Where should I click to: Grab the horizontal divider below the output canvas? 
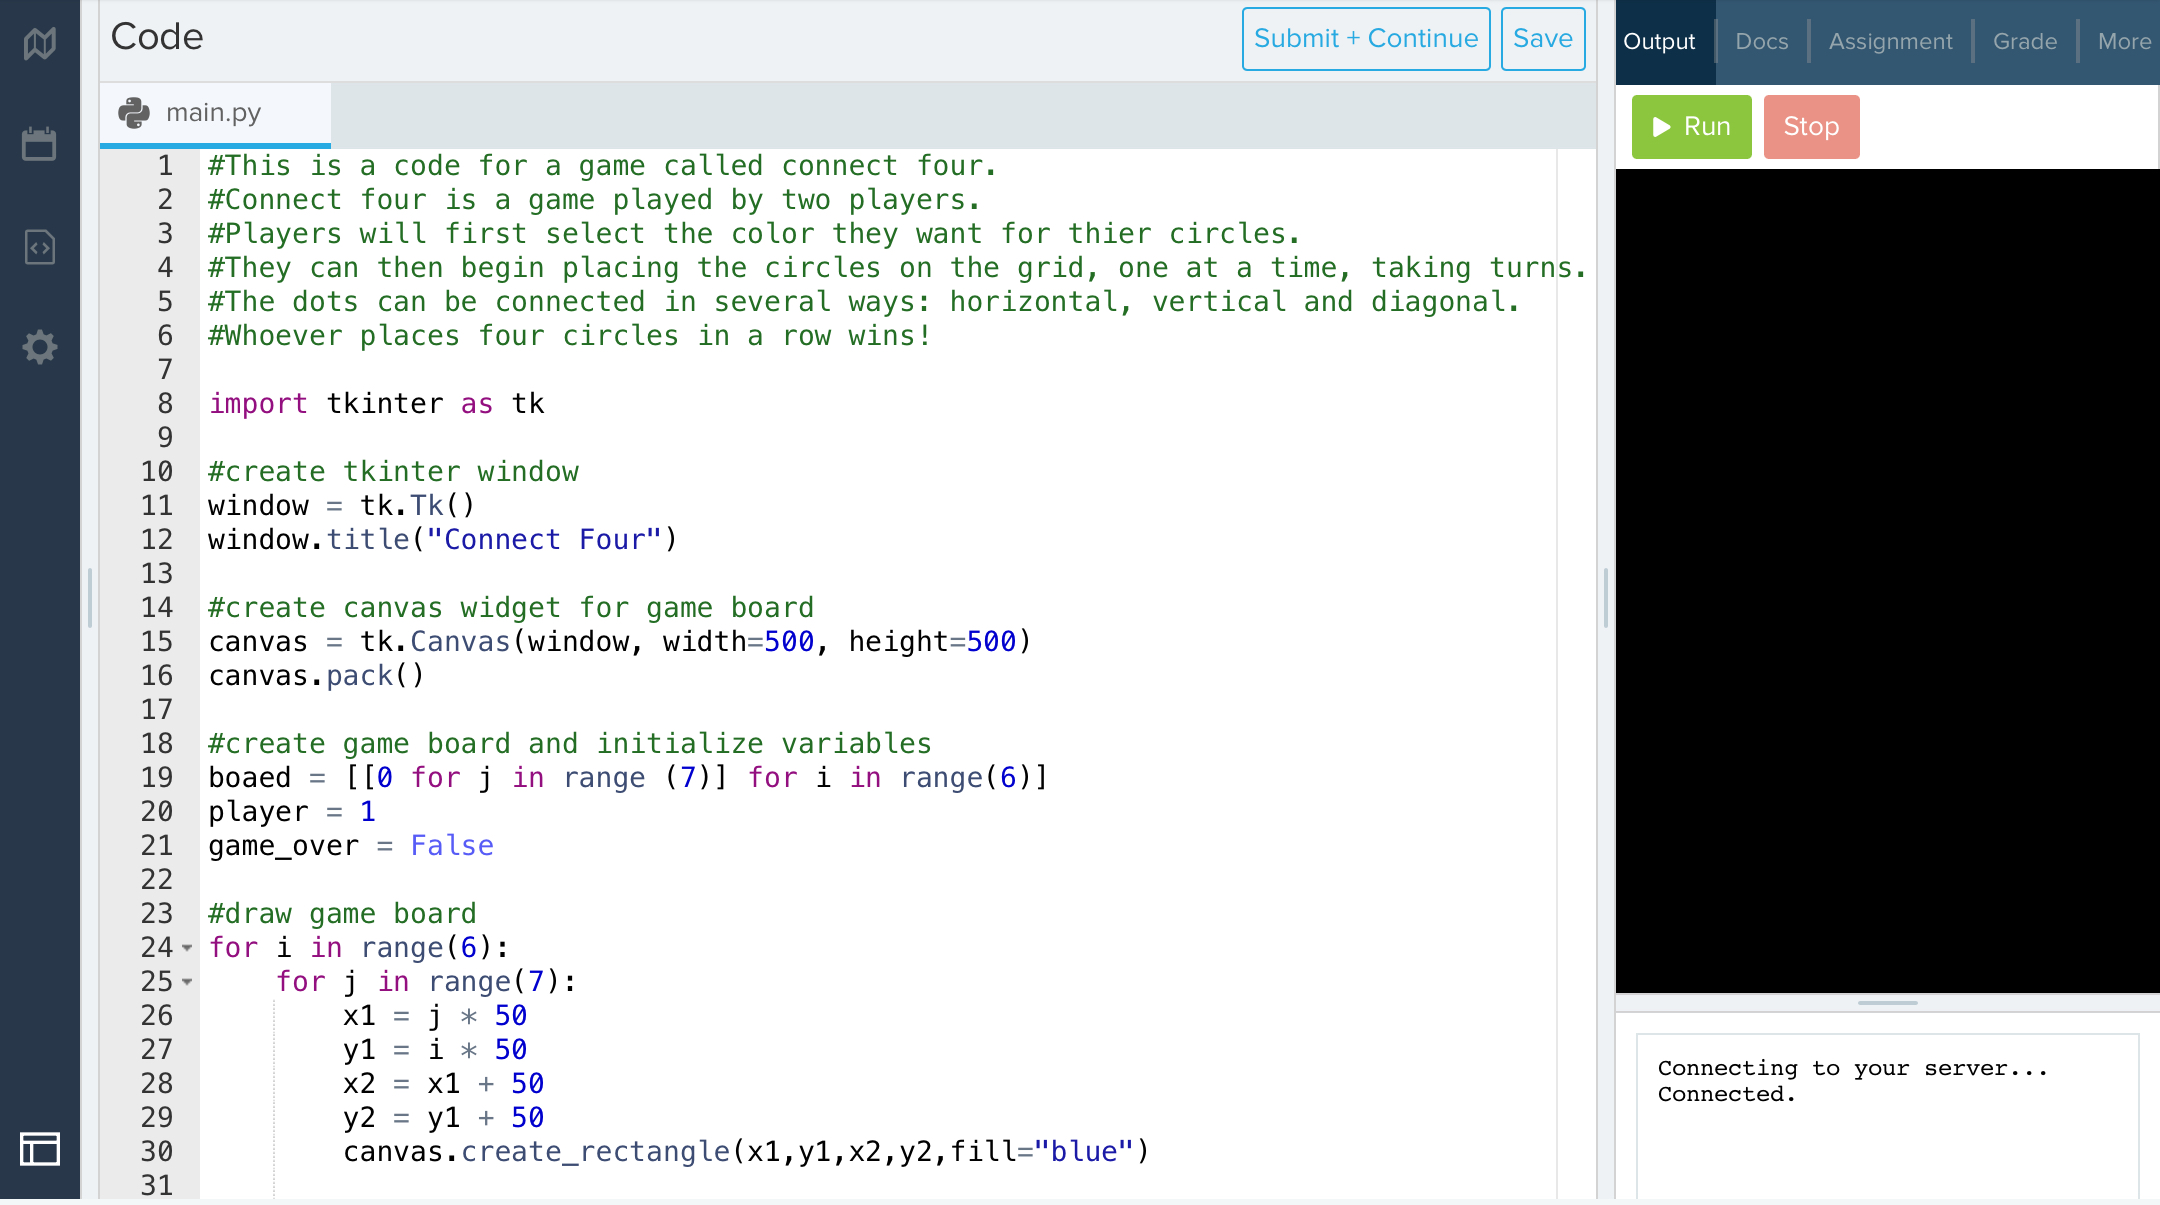pyautogui.click(x=1887, y=1002)
